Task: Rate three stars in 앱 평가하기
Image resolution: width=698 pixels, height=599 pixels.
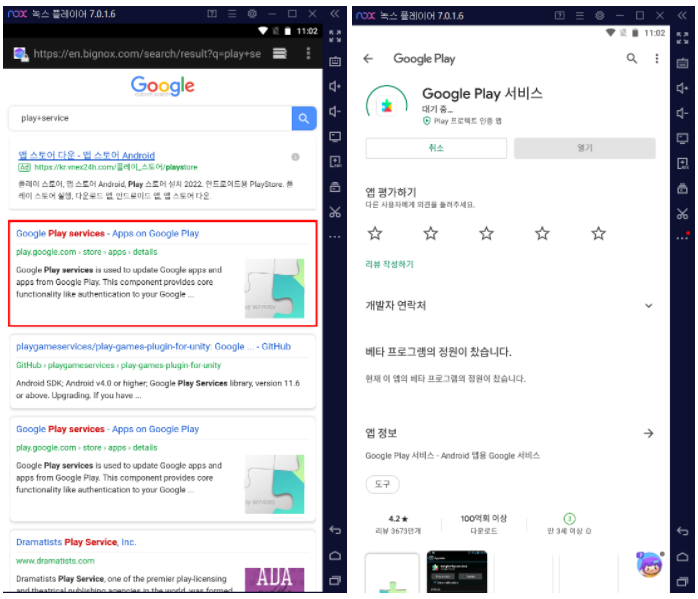Action: pos(486,233)
